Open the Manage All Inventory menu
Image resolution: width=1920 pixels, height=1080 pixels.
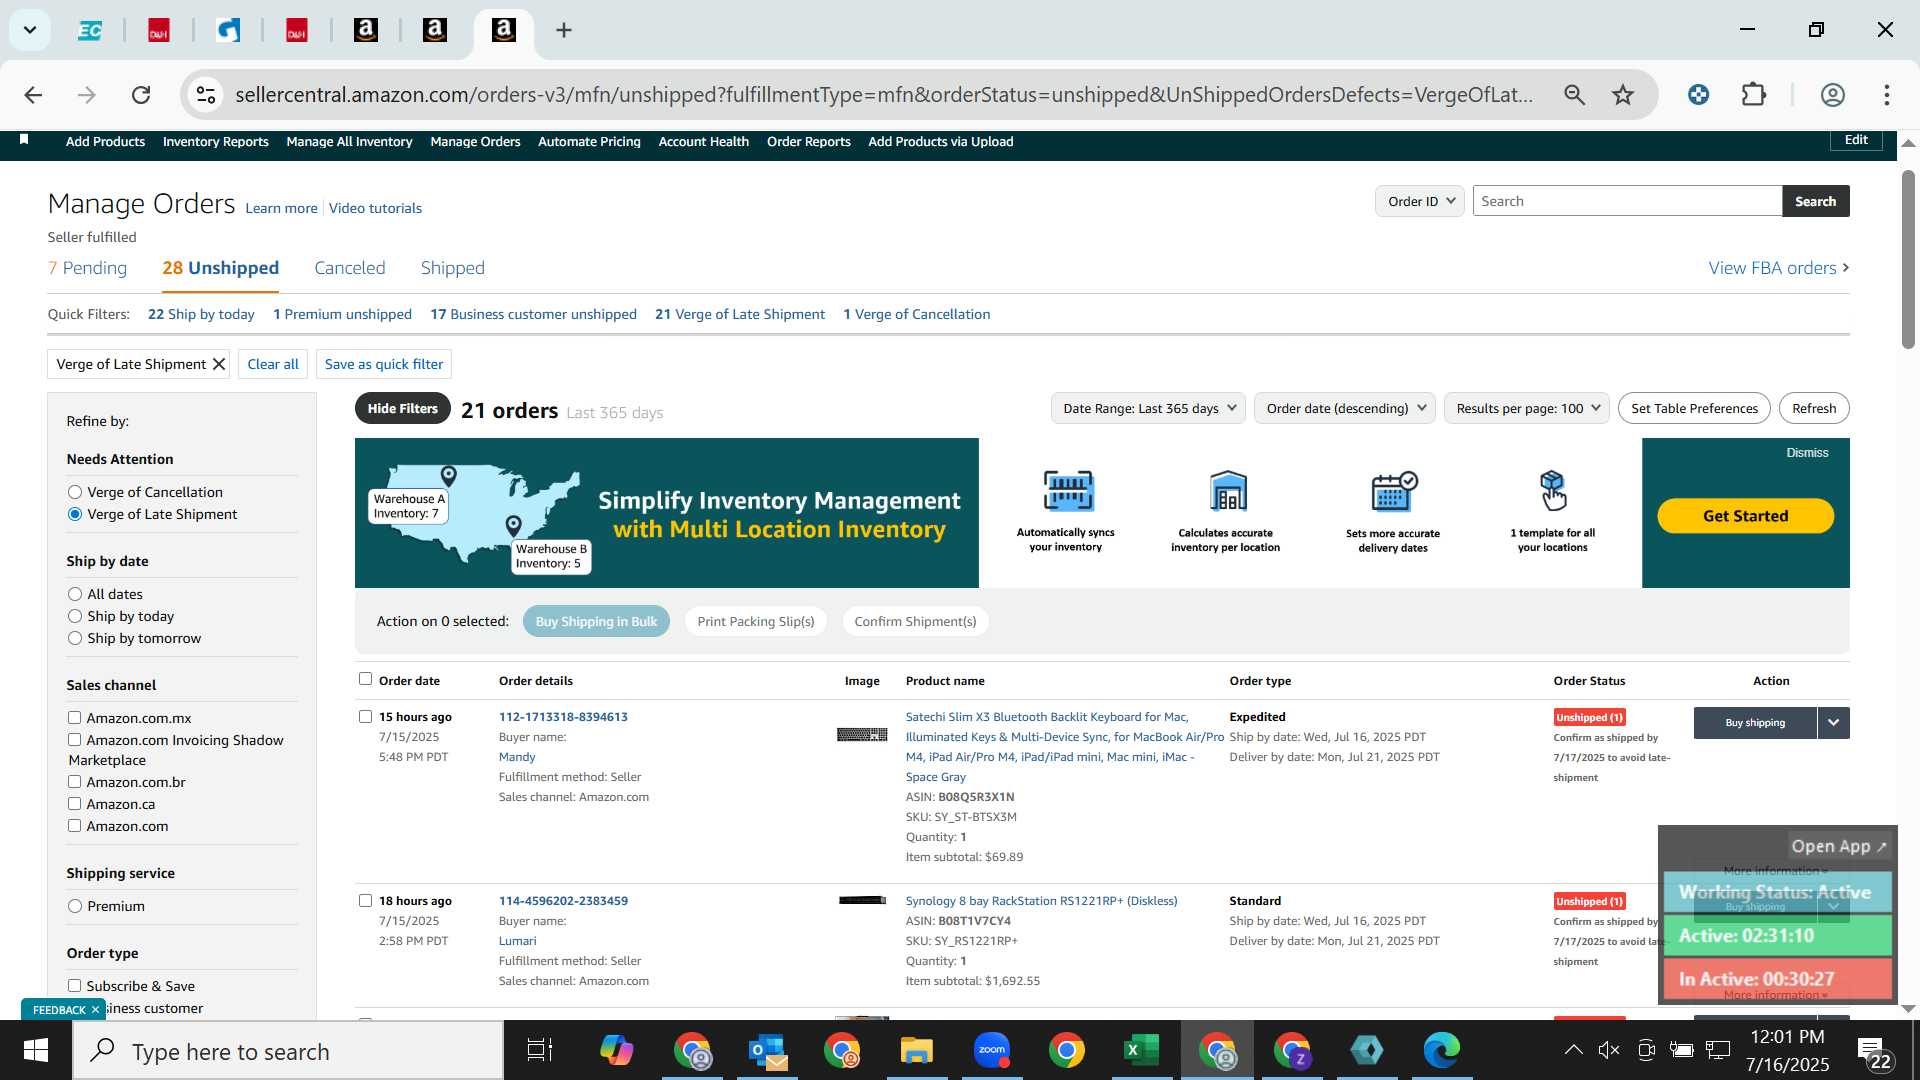(x=349, y=141)
